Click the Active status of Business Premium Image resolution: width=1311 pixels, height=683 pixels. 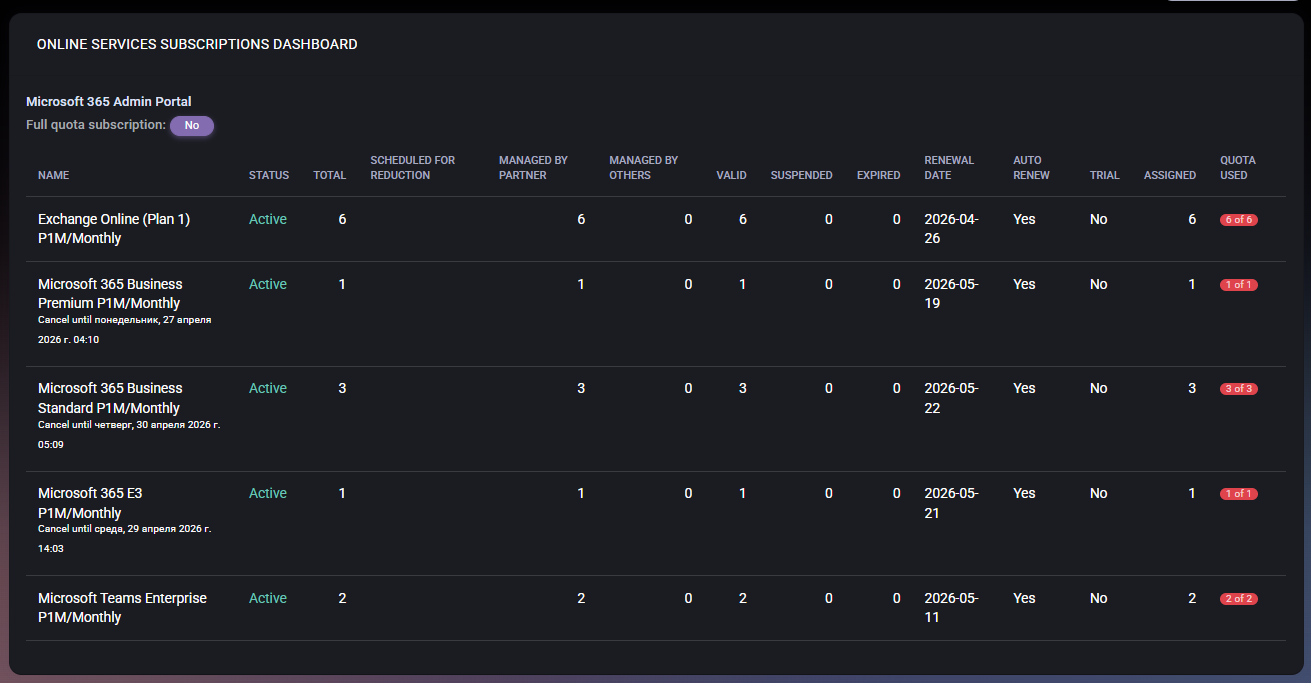pyautogui.click(x=267, y=284)
